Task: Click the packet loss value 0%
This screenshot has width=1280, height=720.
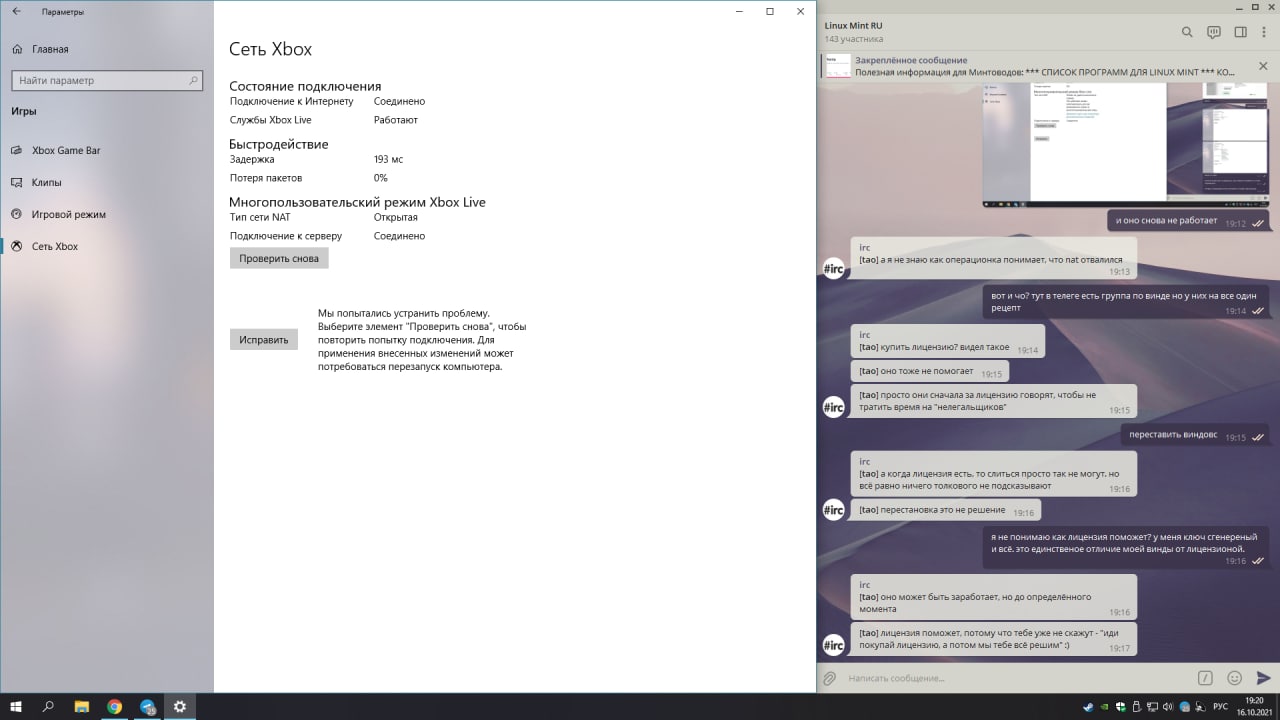Action: click(380, 178)
